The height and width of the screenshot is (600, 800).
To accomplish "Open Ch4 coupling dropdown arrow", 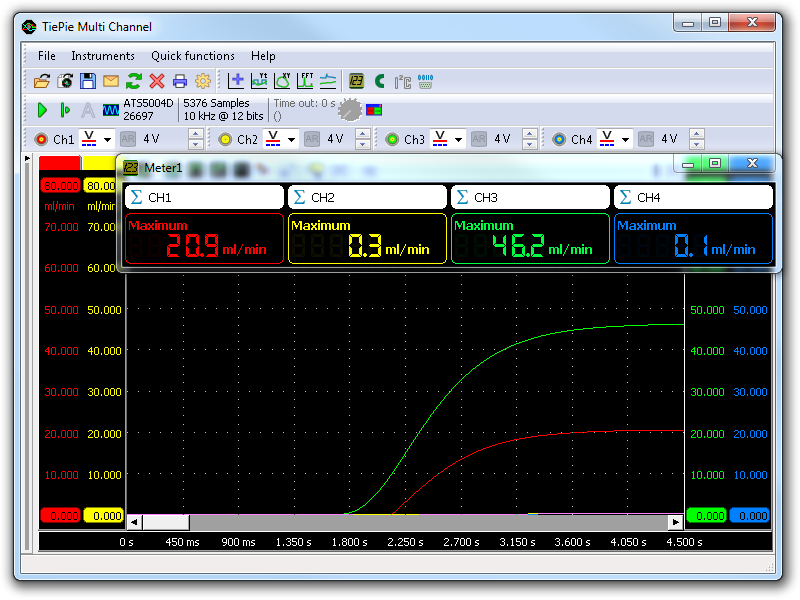I will pos(626,139).
